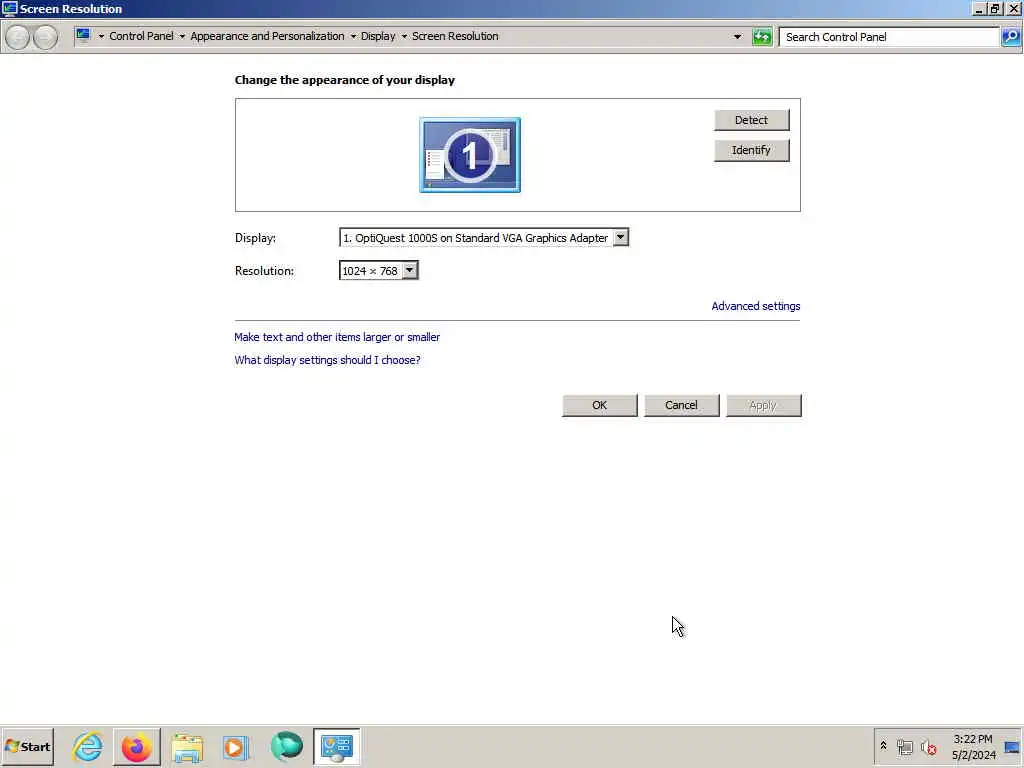This screenshot has height=768, width=1024.
Task: Click the Control Panel taskbar icon
Action: coord(336,746)
